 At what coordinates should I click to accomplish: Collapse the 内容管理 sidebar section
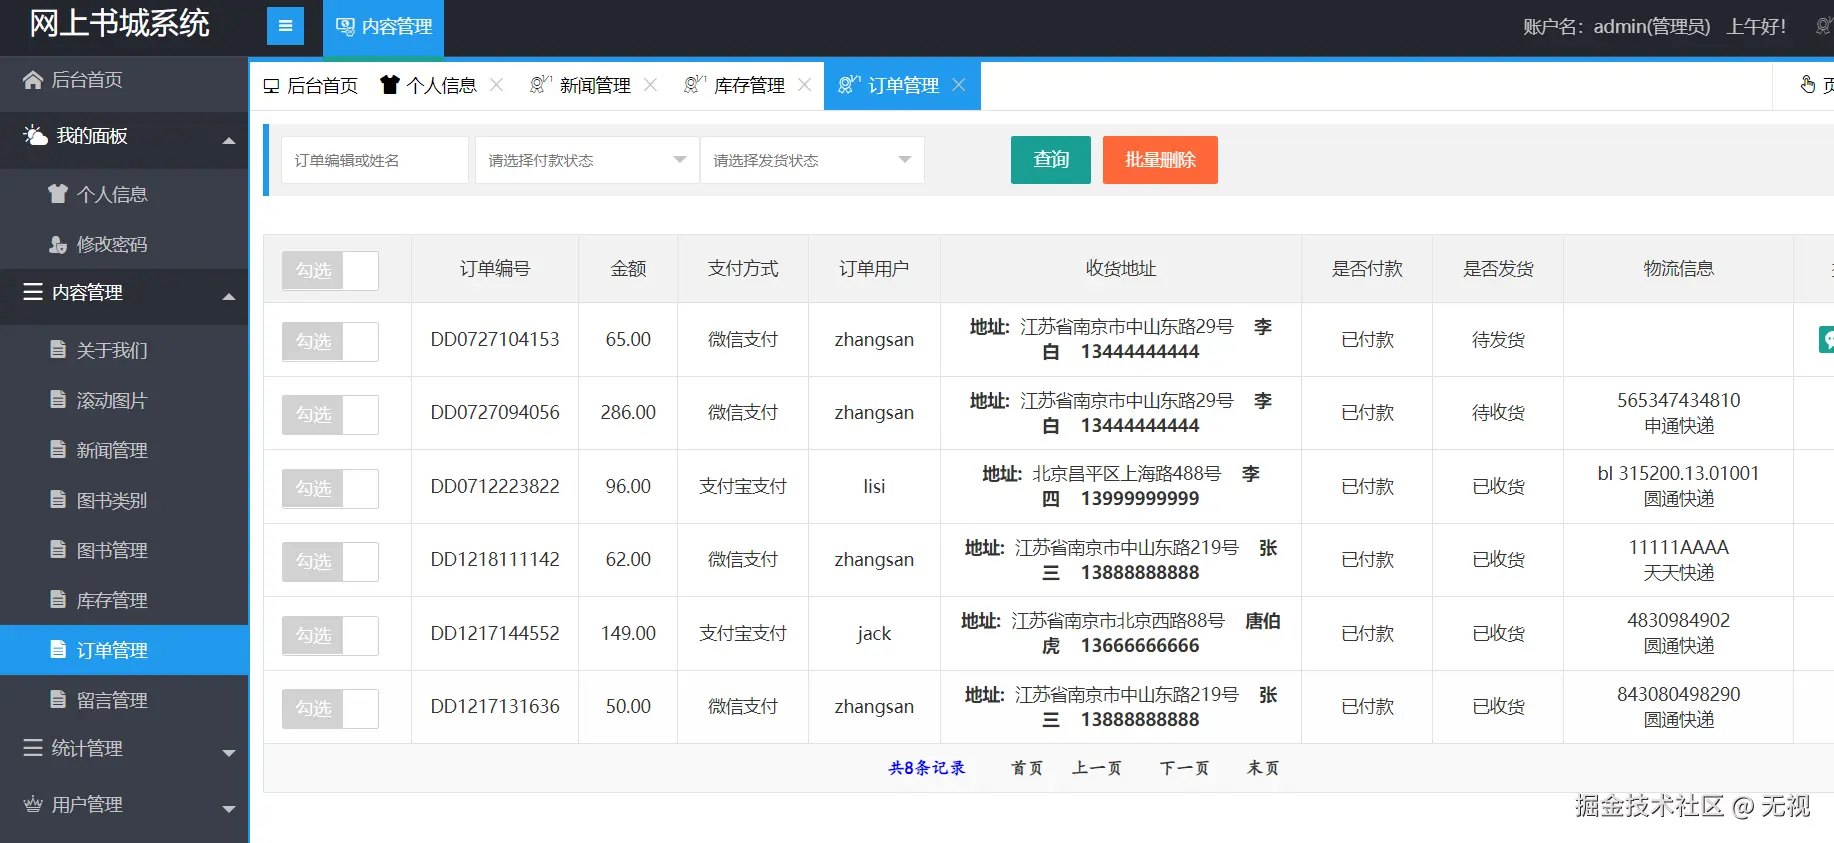pos(229,296)
